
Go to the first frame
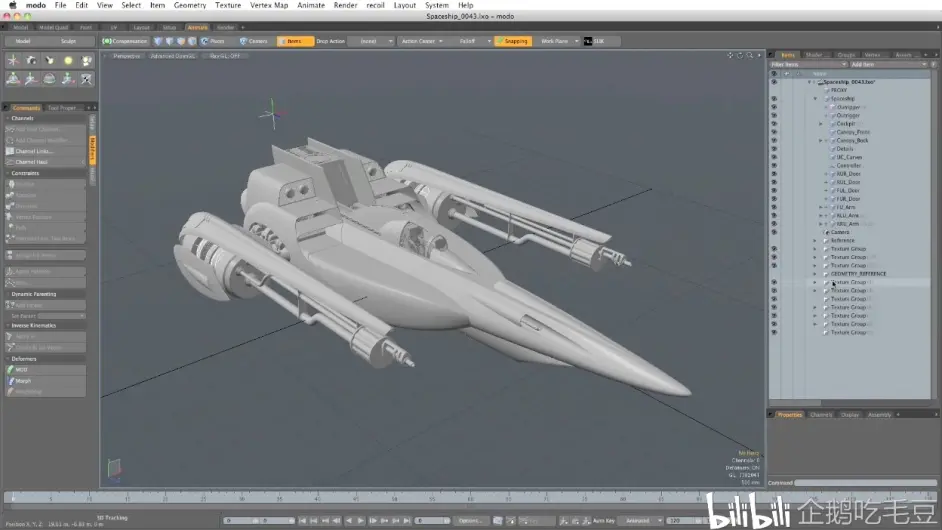point(302,520)
